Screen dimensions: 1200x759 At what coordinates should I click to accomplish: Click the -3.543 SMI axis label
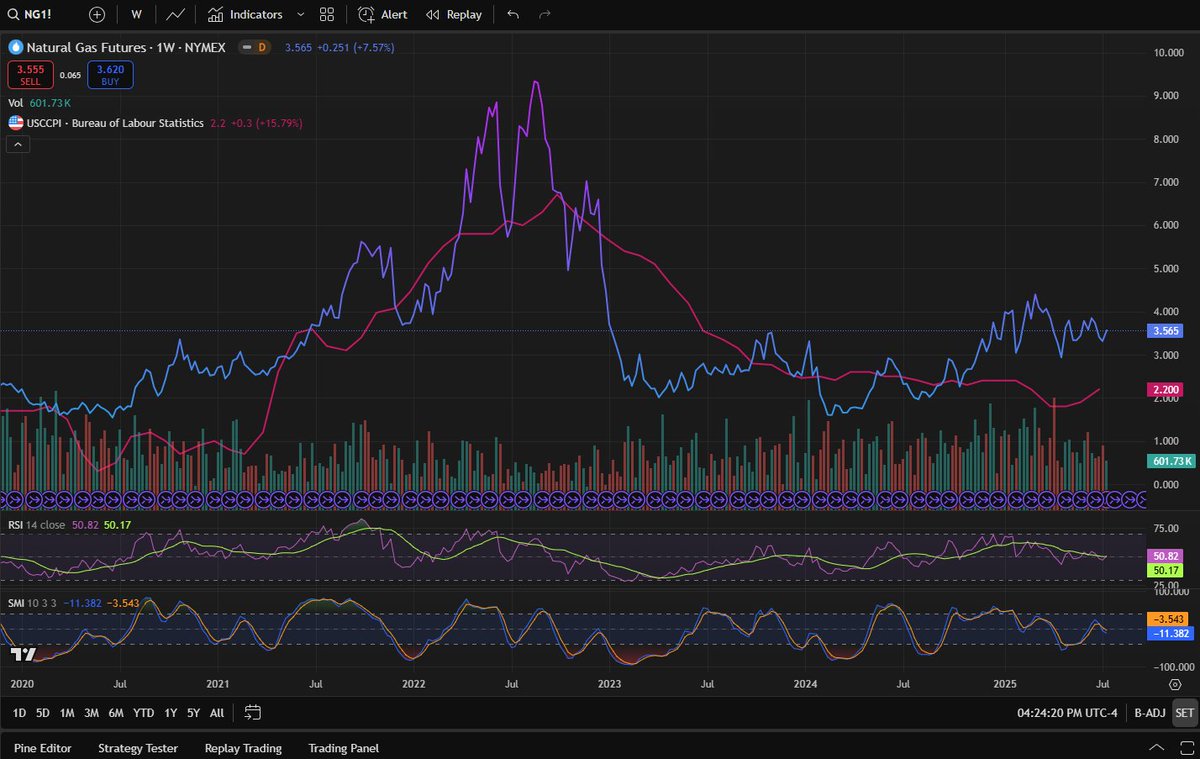pyautogui.click(x=1170, y=619)
